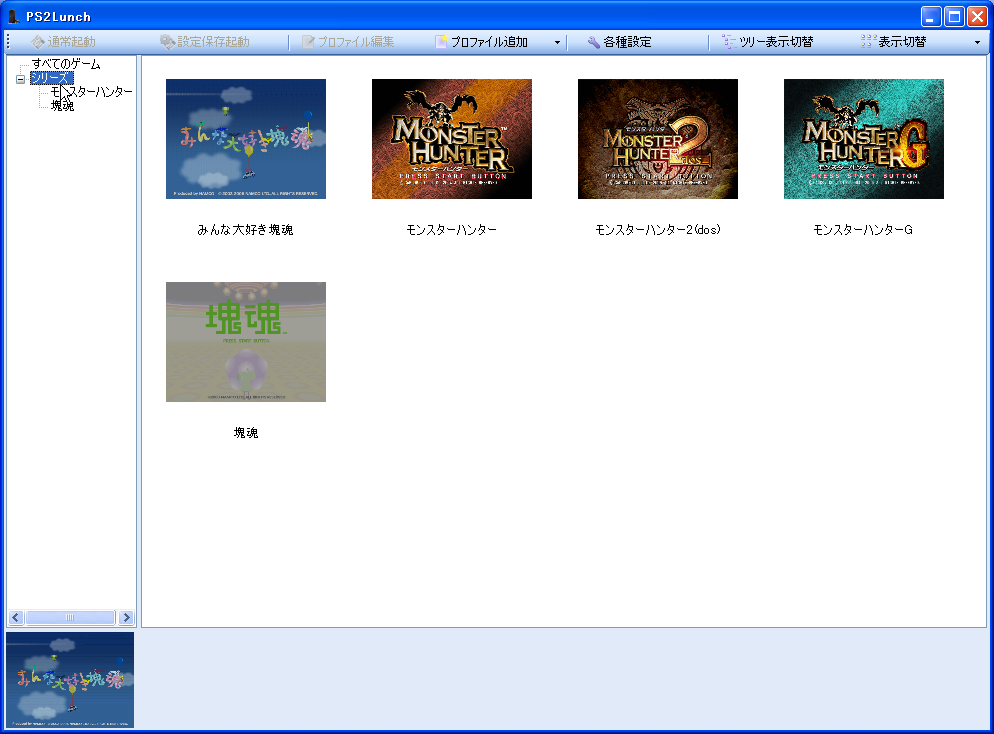994x734 pixels.
Task: Click the 通常起動 toolbar icon
Action: pos(38,42)
